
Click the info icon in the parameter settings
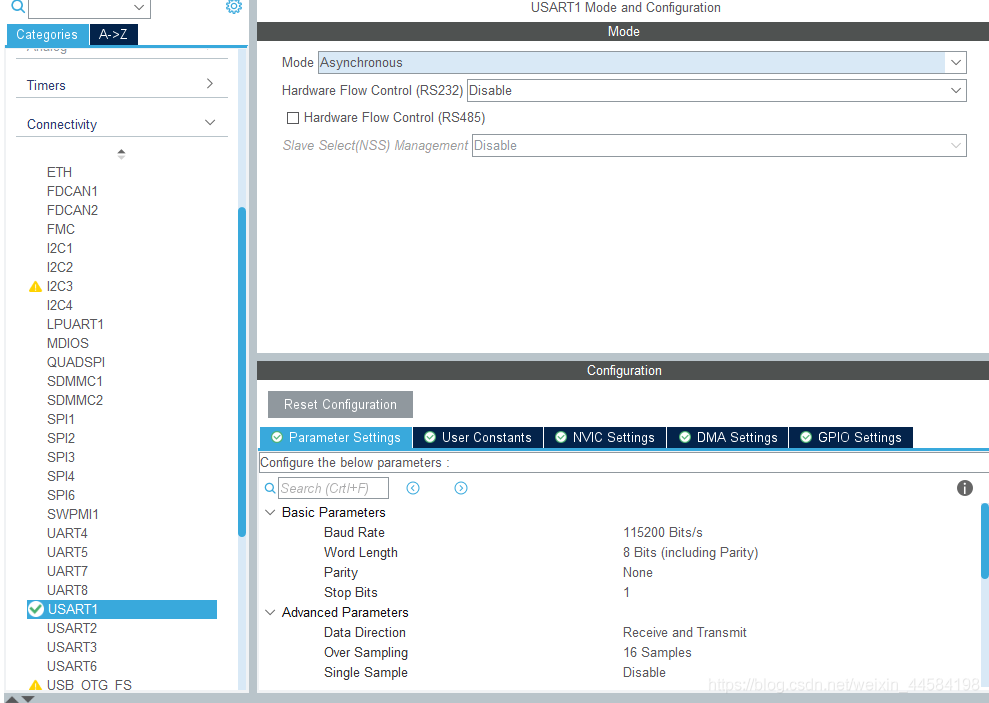pos(964,488)
